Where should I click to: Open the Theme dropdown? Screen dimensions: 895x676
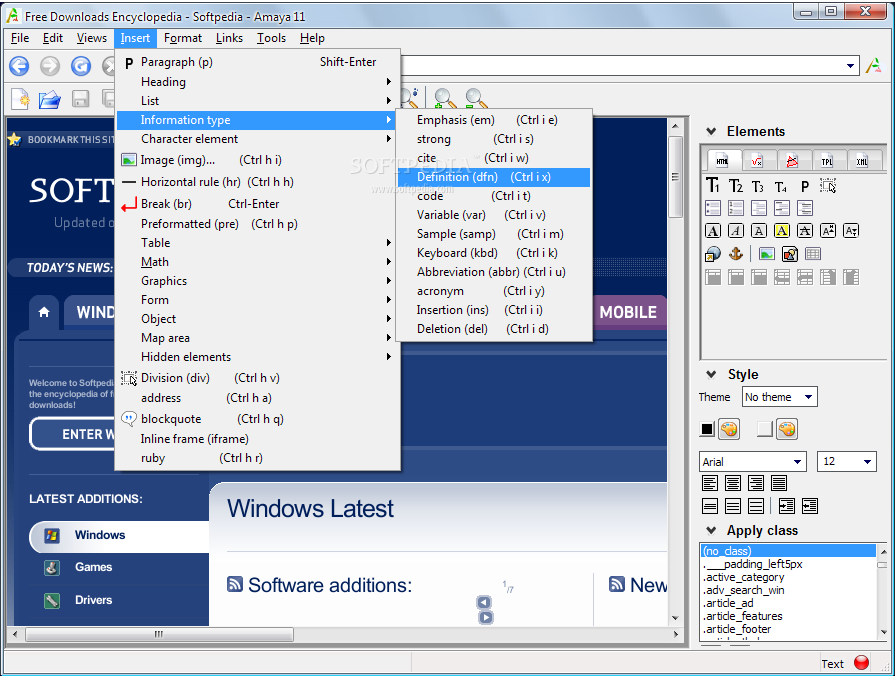(x=780, y=397)
